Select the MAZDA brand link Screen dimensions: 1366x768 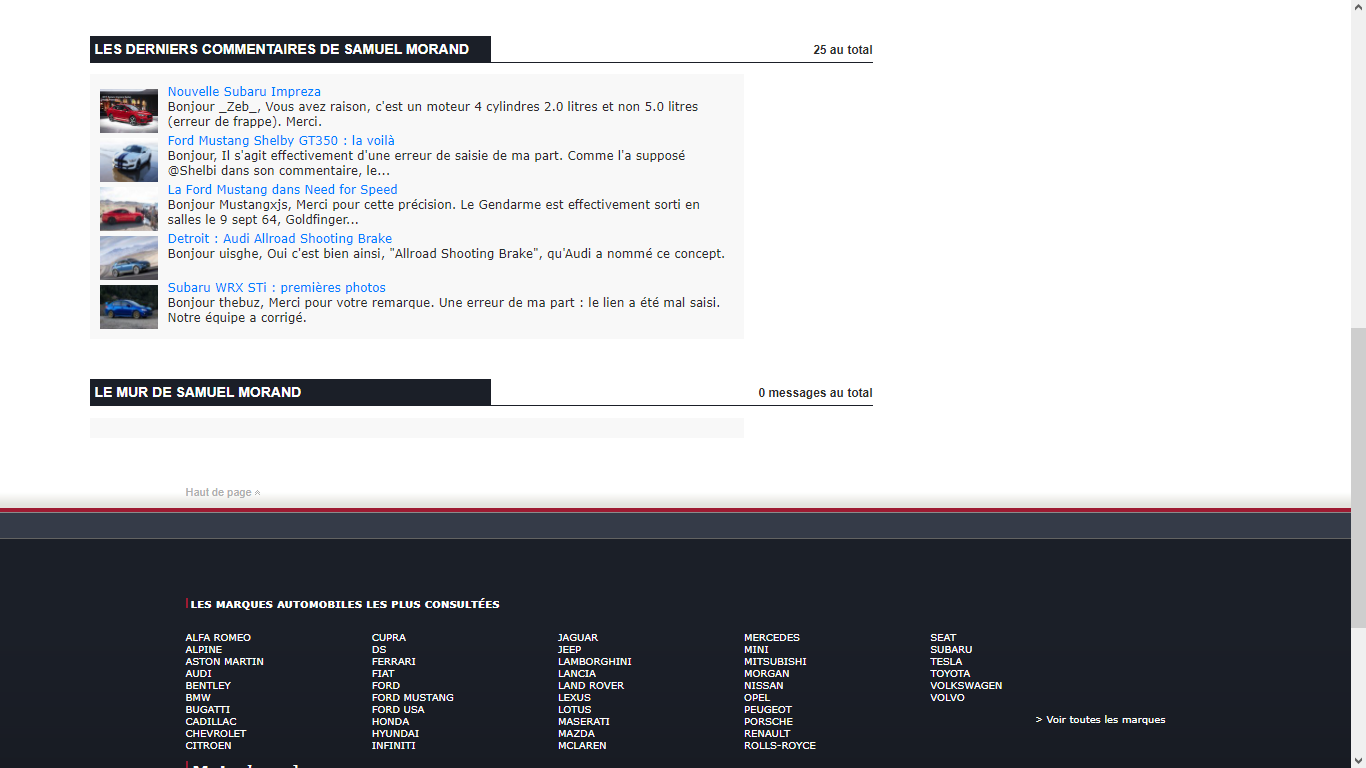[576, 734]
